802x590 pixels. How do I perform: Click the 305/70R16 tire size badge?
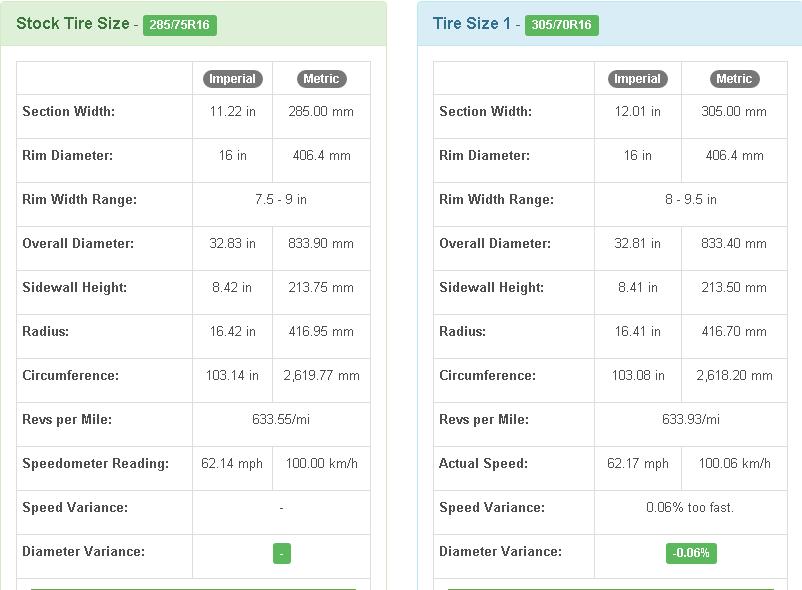pyautogui.click(x=562, y=25)
